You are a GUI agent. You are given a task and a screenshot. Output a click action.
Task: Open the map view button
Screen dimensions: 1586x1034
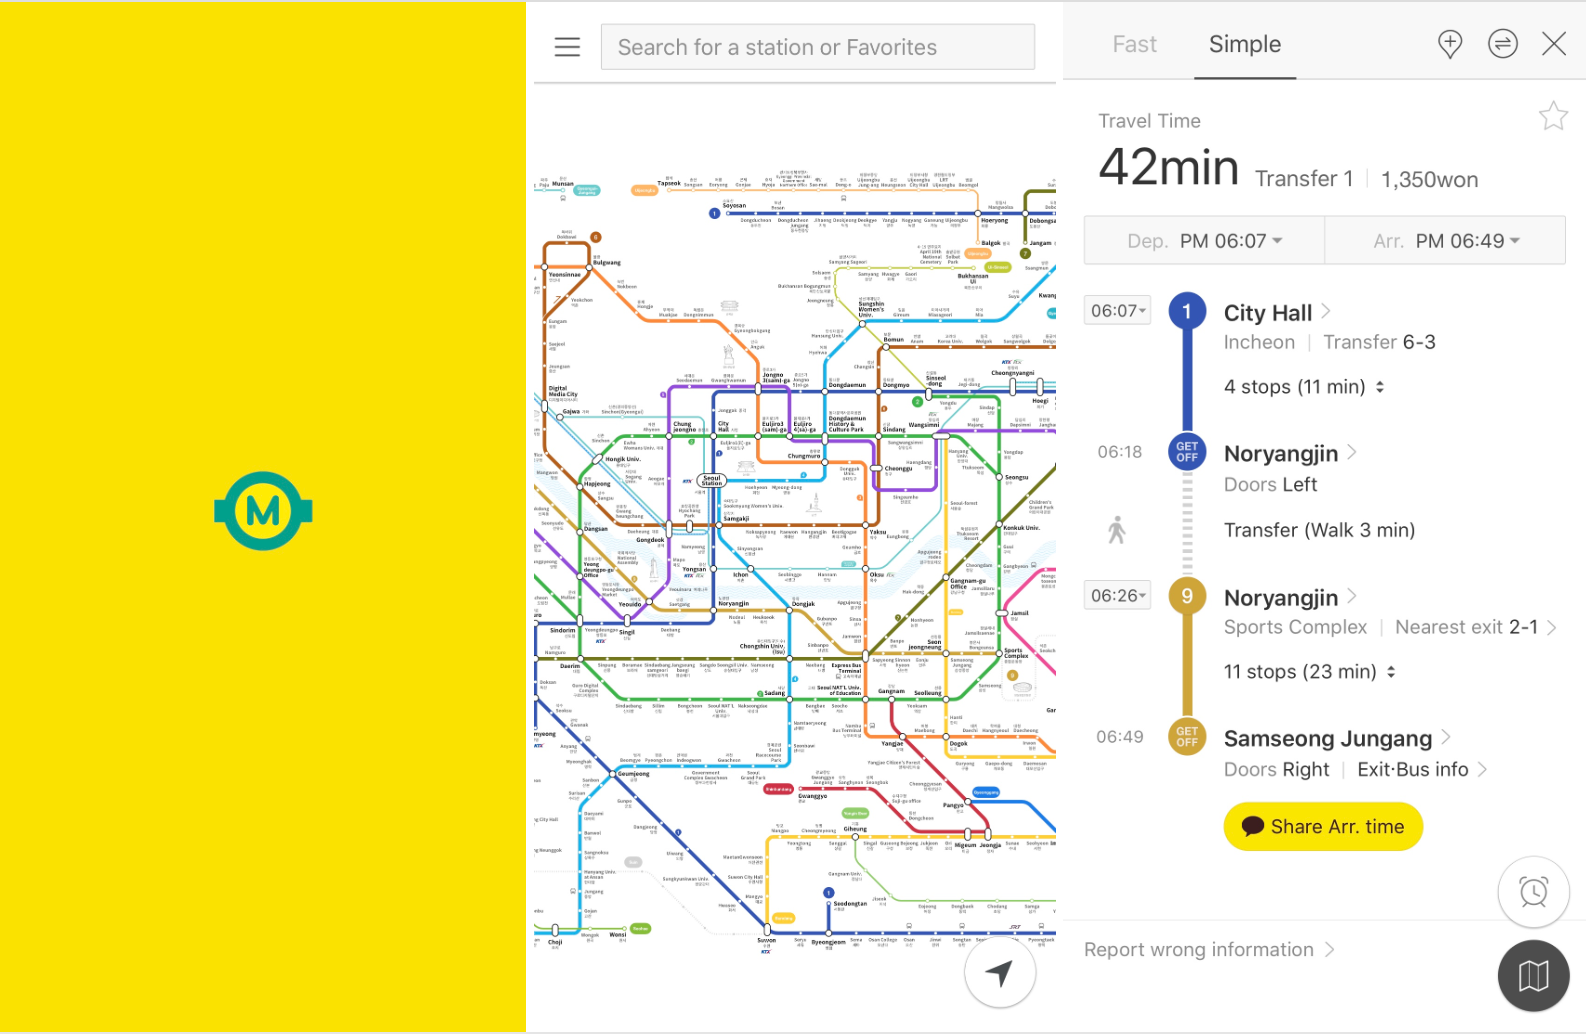(x=1533, y=975)
